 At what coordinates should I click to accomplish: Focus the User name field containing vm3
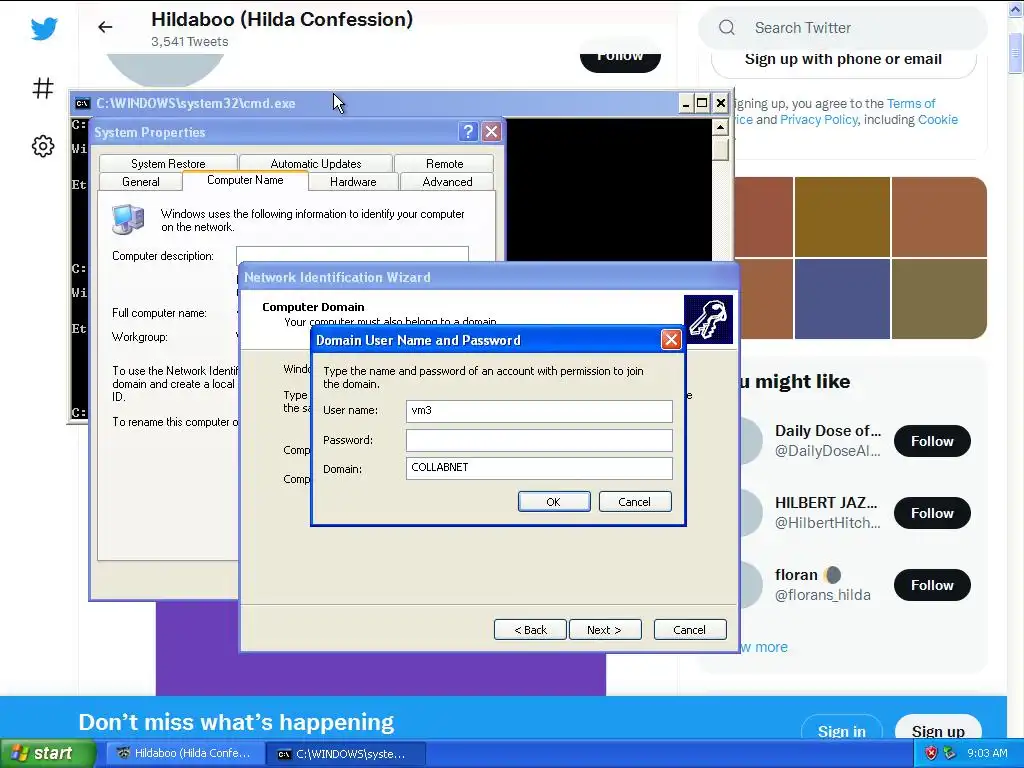(539, 411)
